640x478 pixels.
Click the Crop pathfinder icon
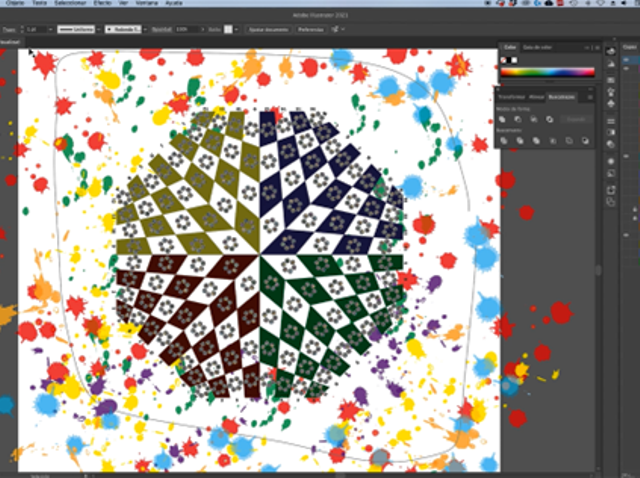pyautogui.click(x=553, y=141)
